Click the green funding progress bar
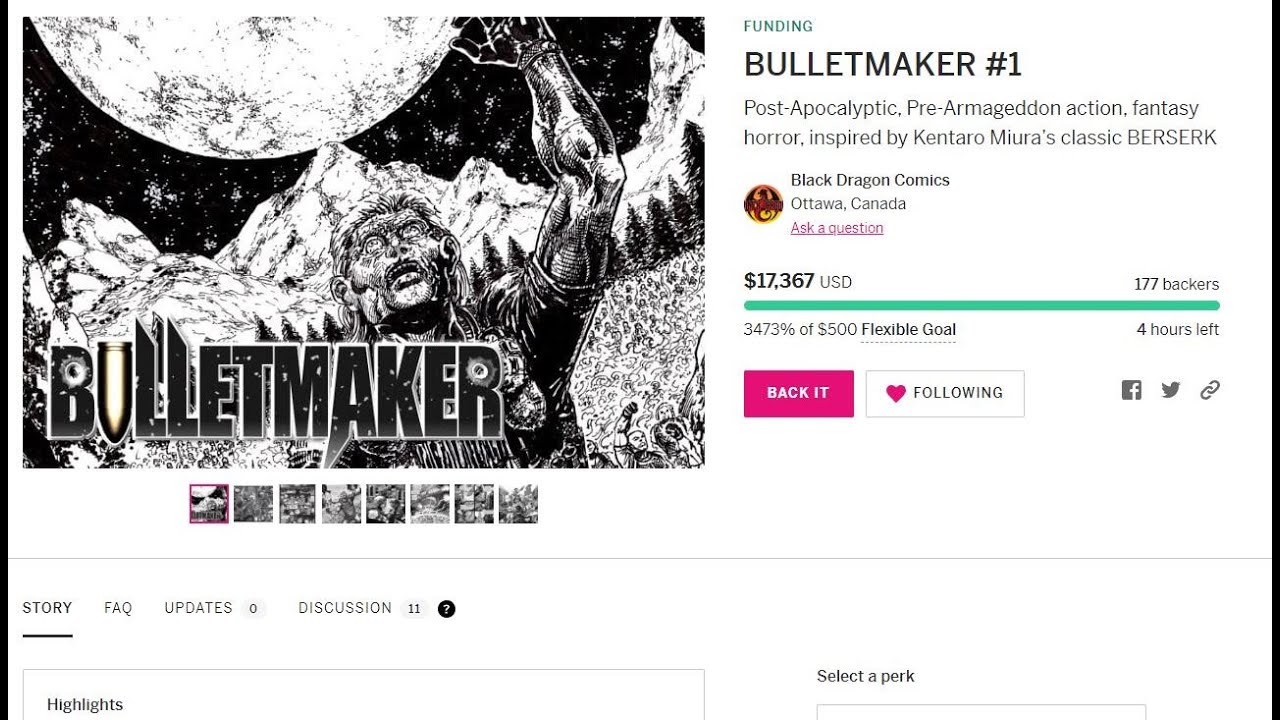 point(981,306)
